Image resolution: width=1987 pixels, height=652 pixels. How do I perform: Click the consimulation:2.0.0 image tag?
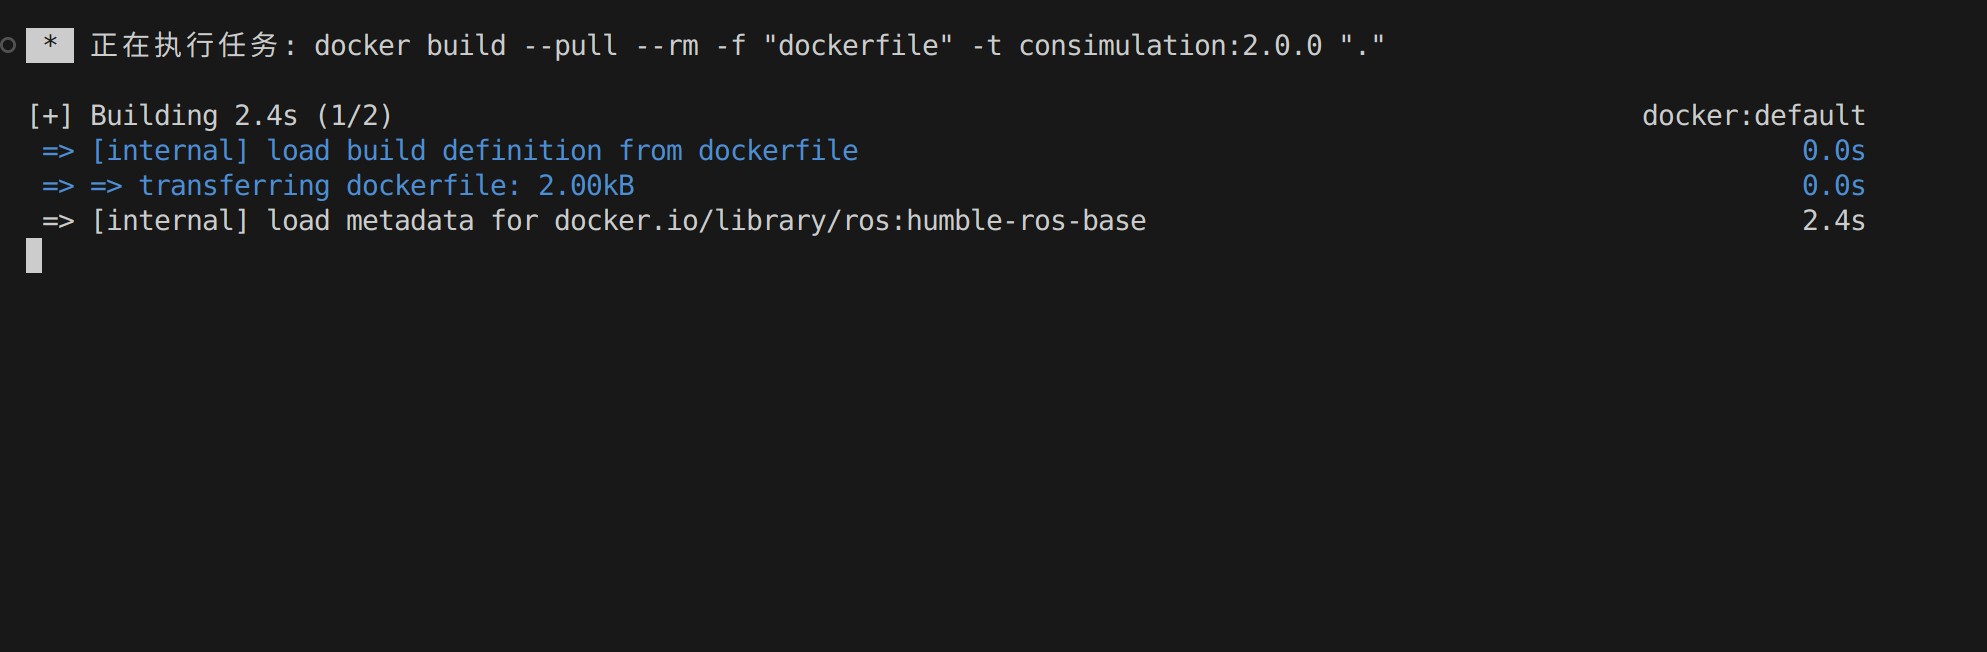(1170, 46)
